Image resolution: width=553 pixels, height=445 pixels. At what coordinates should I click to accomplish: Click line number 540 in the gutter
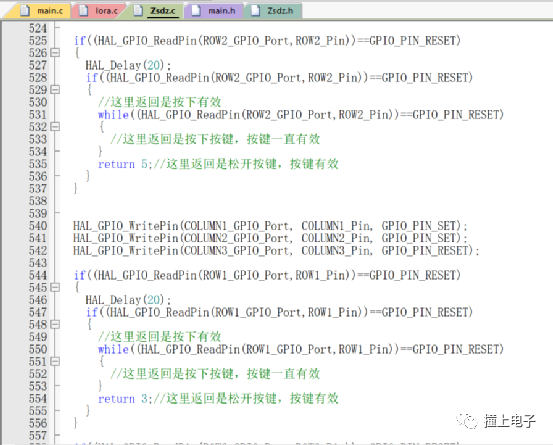pyautogui.click(x=38, y=226)
